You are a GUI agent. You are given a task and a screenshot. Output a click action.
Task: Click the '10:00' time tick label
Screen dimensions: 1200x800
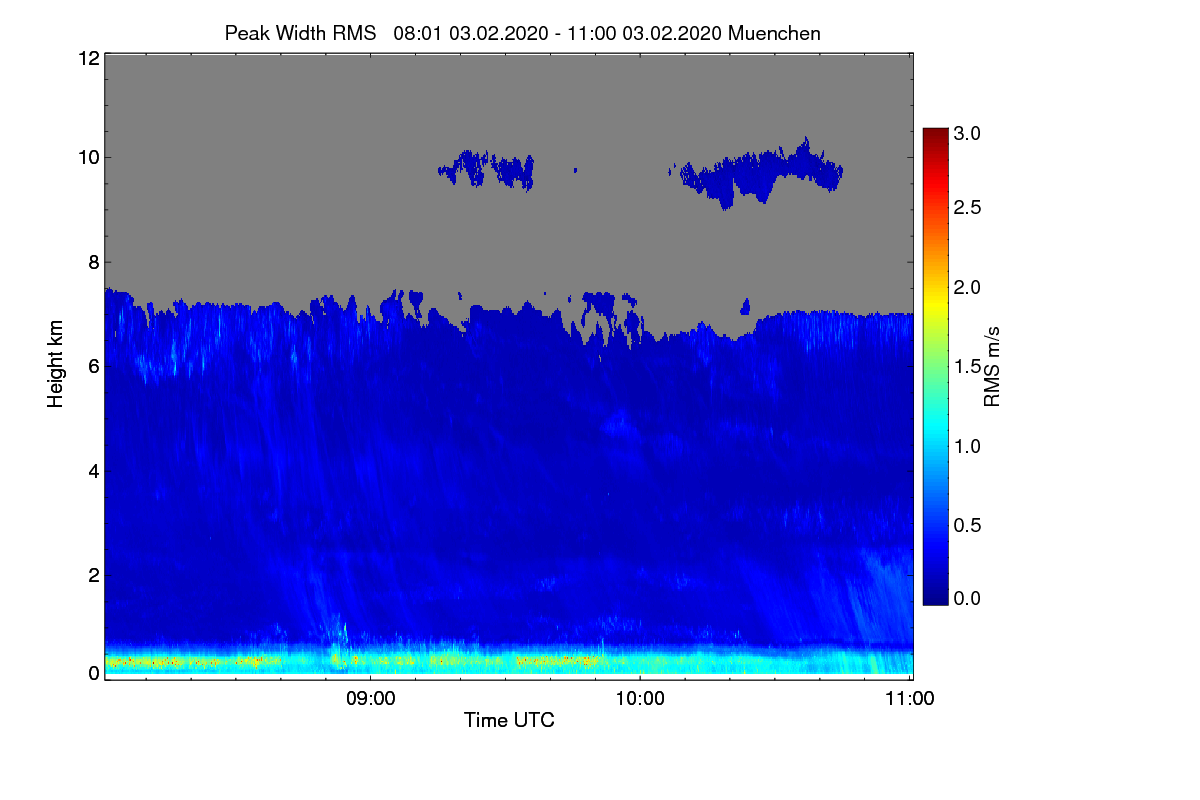640,699
